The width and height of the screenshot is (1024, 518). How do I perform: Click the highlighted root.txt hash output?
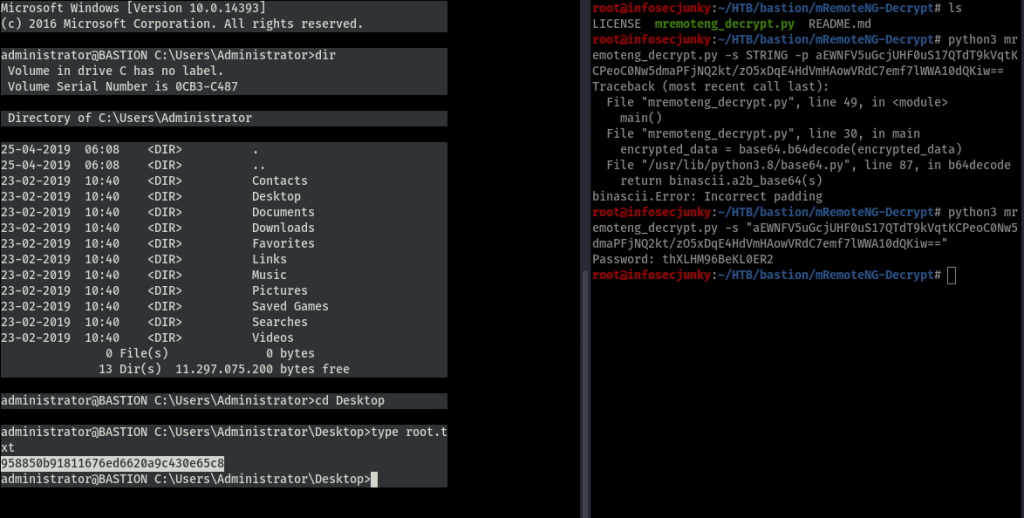click(112, 463)
